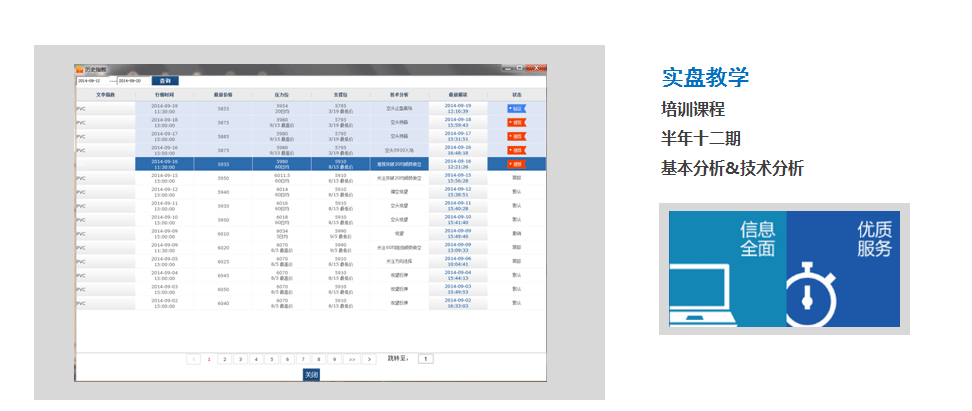
Task: Open page 4 of the results
Action: [255, 359]
